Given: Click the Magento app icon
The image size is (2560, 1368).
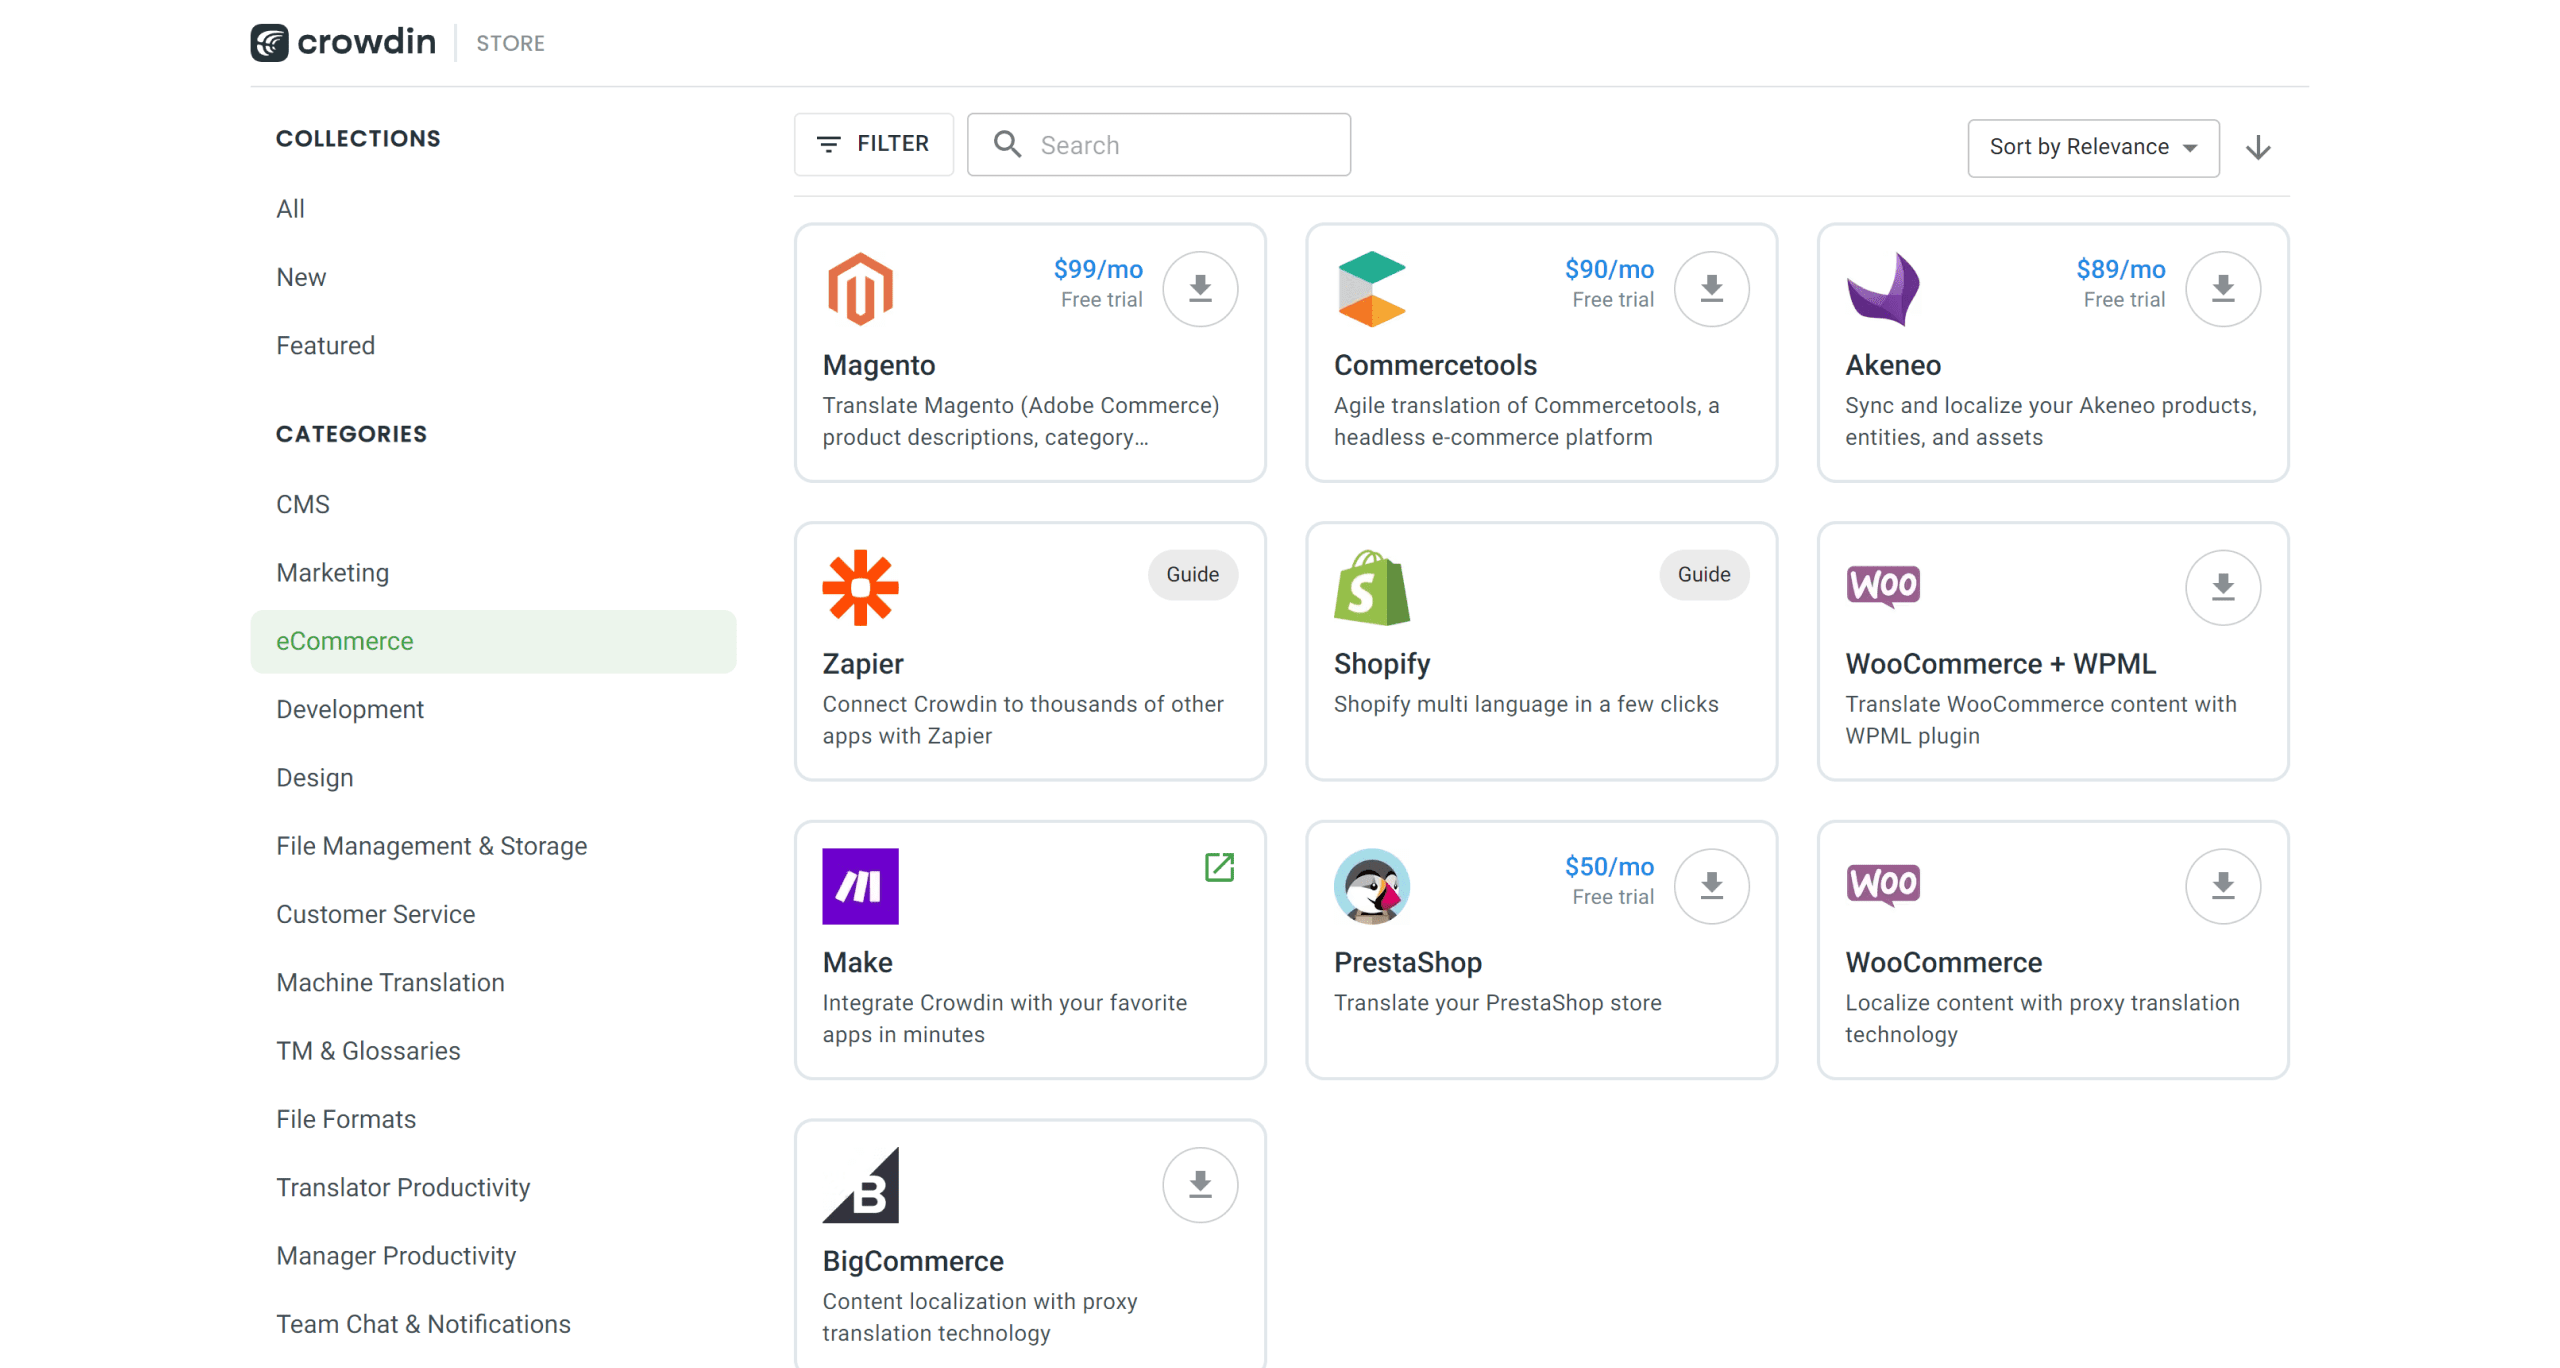Looking at the screenshot, I should click(x=860, y=291).
